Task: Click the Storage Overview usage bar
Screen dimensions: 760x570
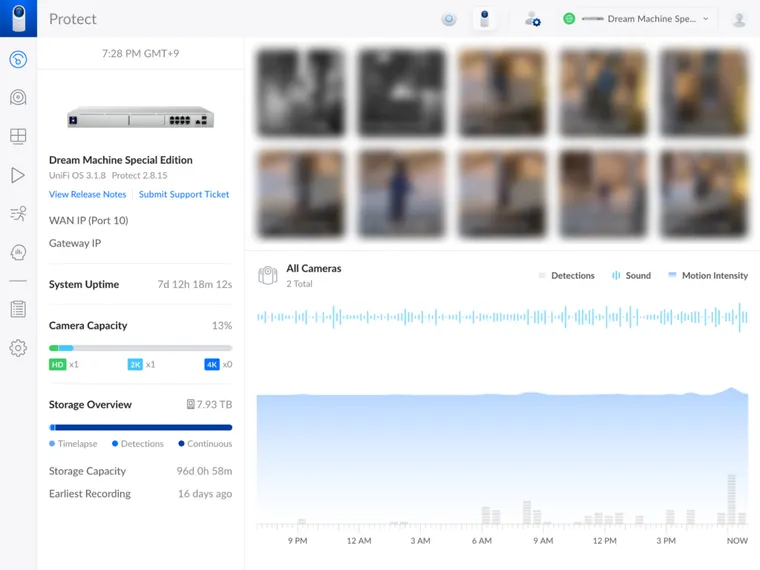Action: click(141, 428)
